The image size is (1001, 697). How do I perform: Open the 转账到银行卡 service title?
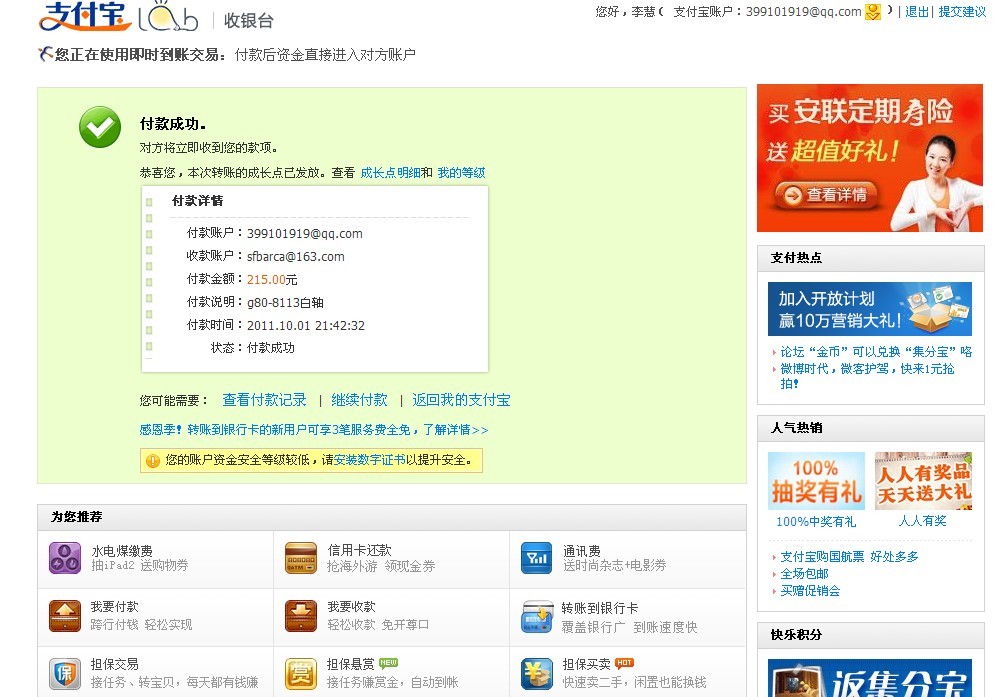[x=599, y=608]
